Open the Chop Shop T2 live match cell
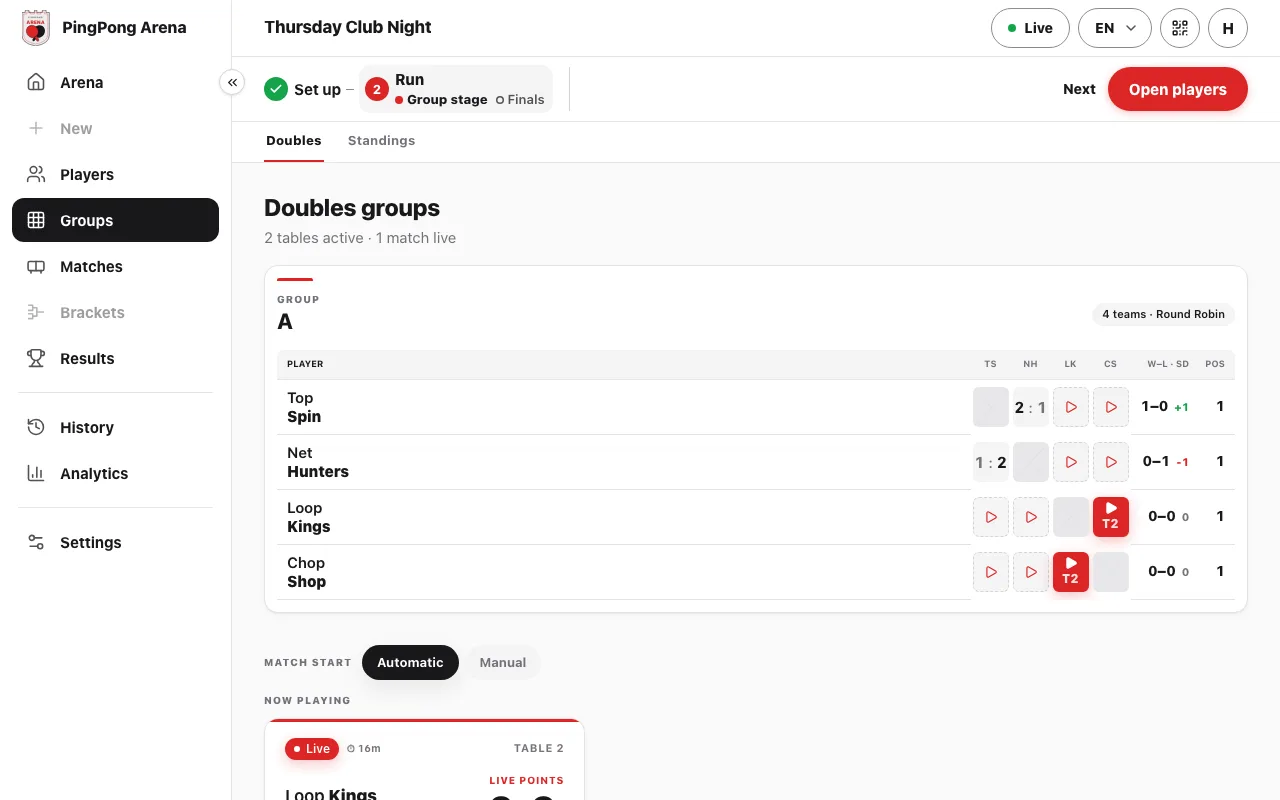This screenshot has height=800, width=1280. point(1071,572)
